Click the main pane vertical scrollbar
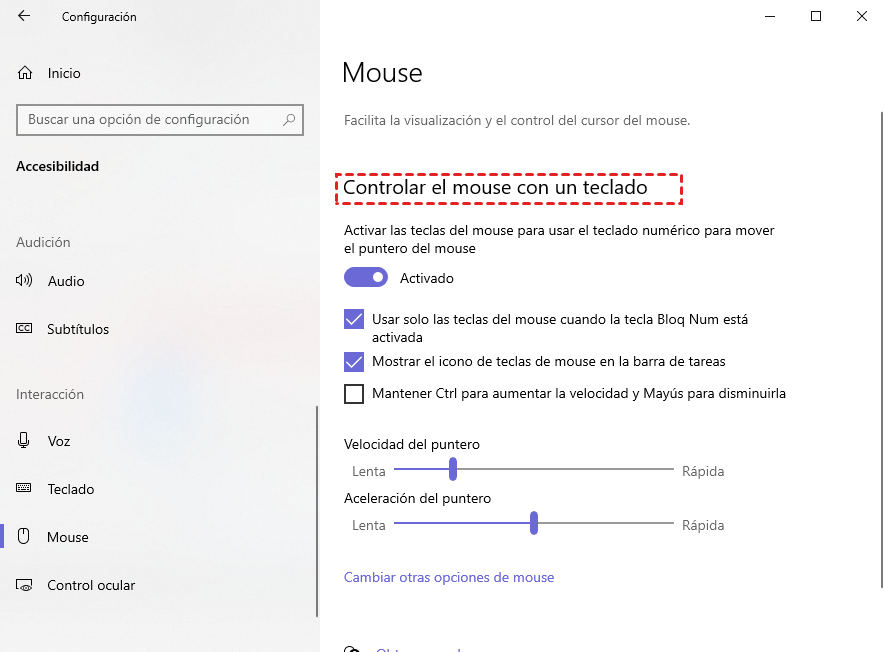885x652 pixels. point(882,350)
